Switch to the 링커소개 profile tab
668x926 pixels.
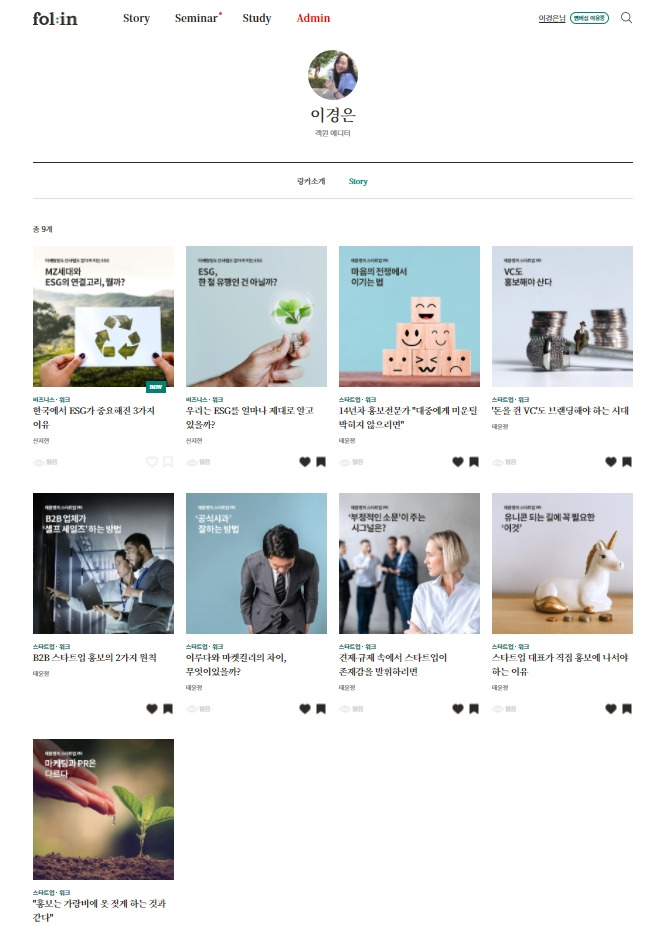(311, 181)
